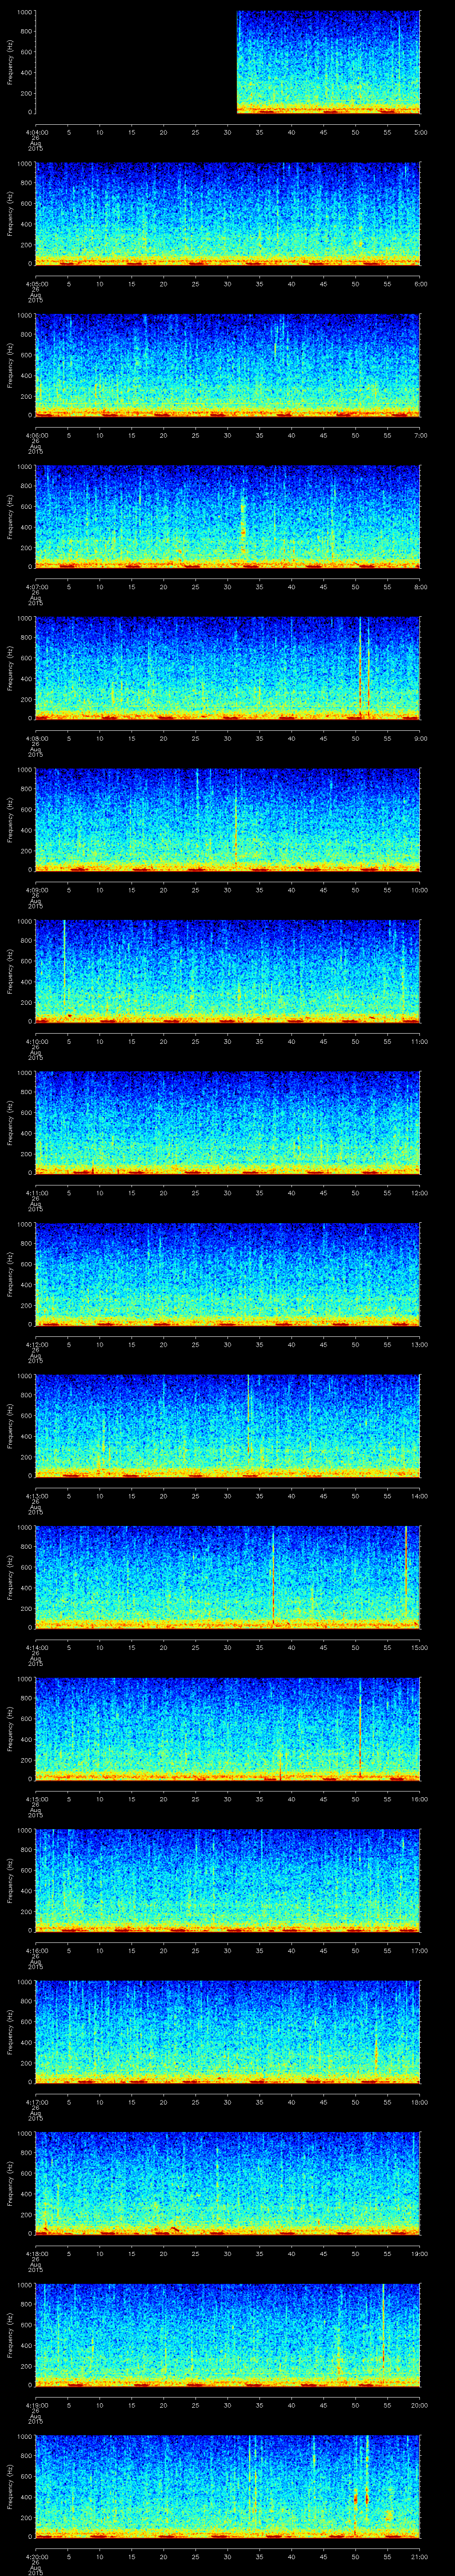Click the 4:04:00 start time label
Viewport: 455px width, 2576px height.
[x=35, y=132]
